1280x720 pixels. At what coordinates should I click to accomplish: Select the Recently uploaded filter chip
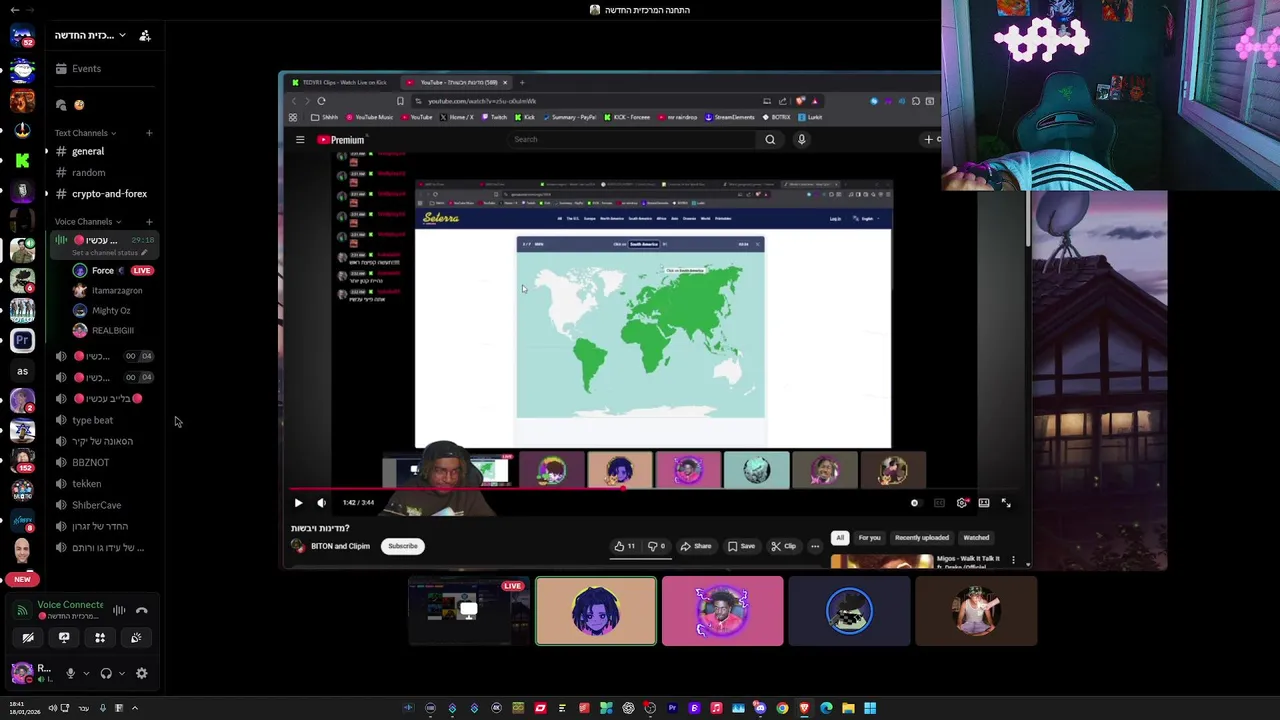921,538
